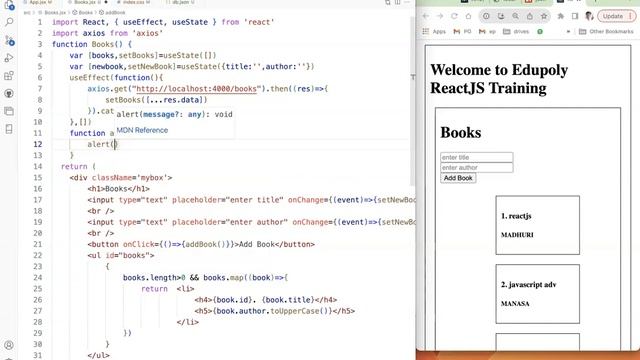640x360 pixels.
Task: Click 'useState' in the import line
Action: tap(190, 22)
